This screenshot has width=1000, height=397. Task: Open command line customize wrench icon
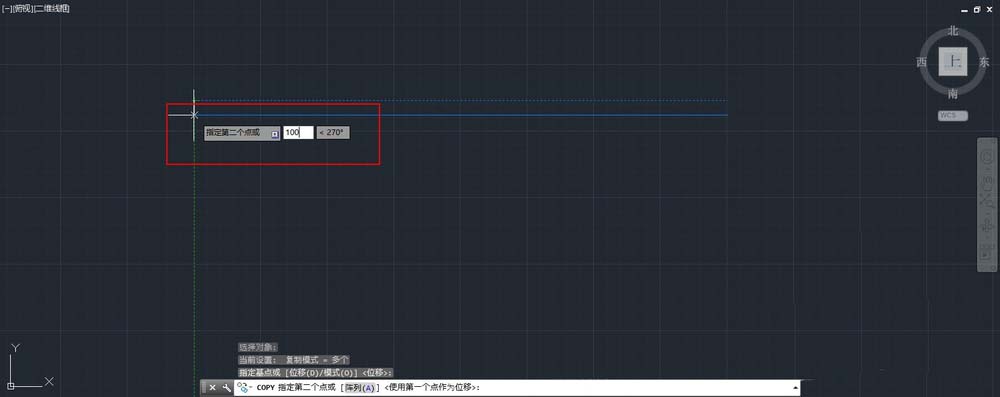(x=226, y=387)
